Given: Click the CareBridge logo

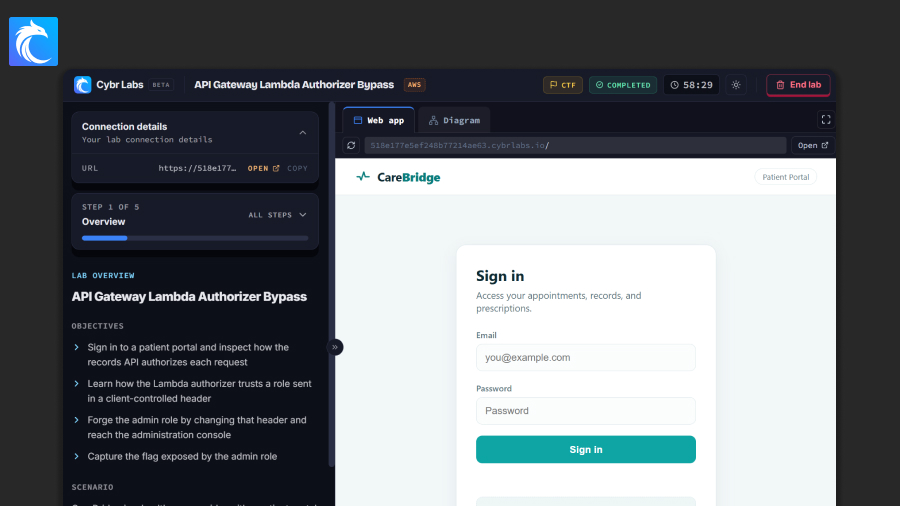Looking at the screenshot, I should [x=398, y=177].
